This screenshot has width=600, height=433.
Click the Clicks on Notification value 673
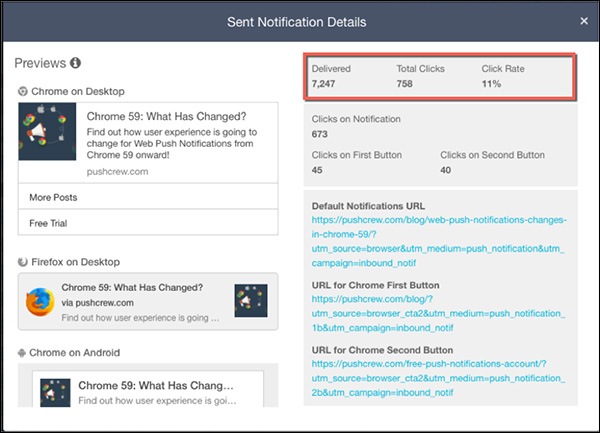click(x=320, y=134)
